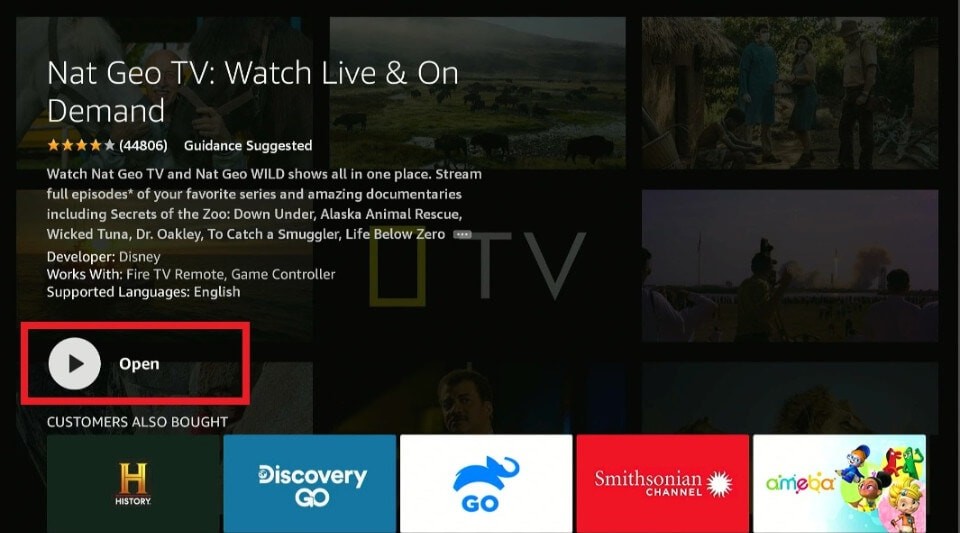Image resolution: width=960 pixels, height=533 pixels.
Task: Click the yellow Nat Geo frame logo
Action: tap(398, 269)
